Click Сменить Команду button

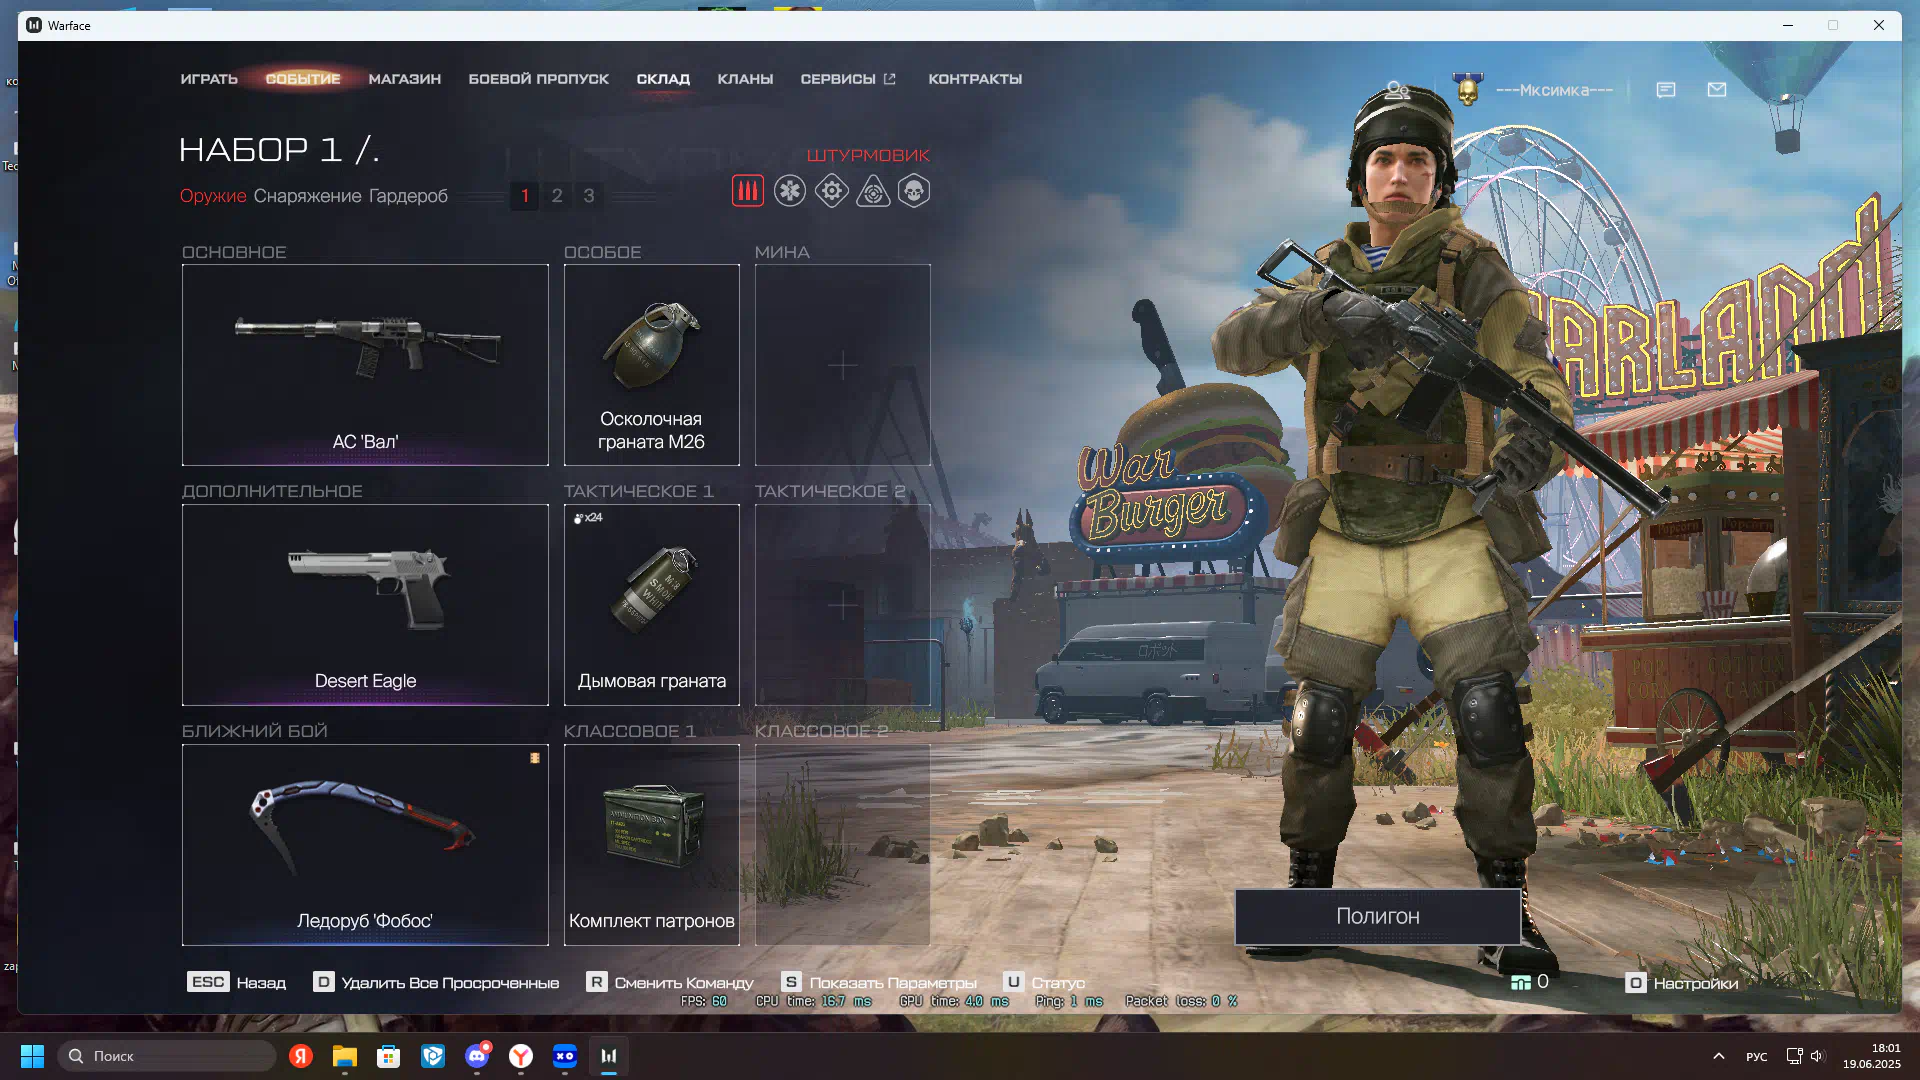[670, 982]
